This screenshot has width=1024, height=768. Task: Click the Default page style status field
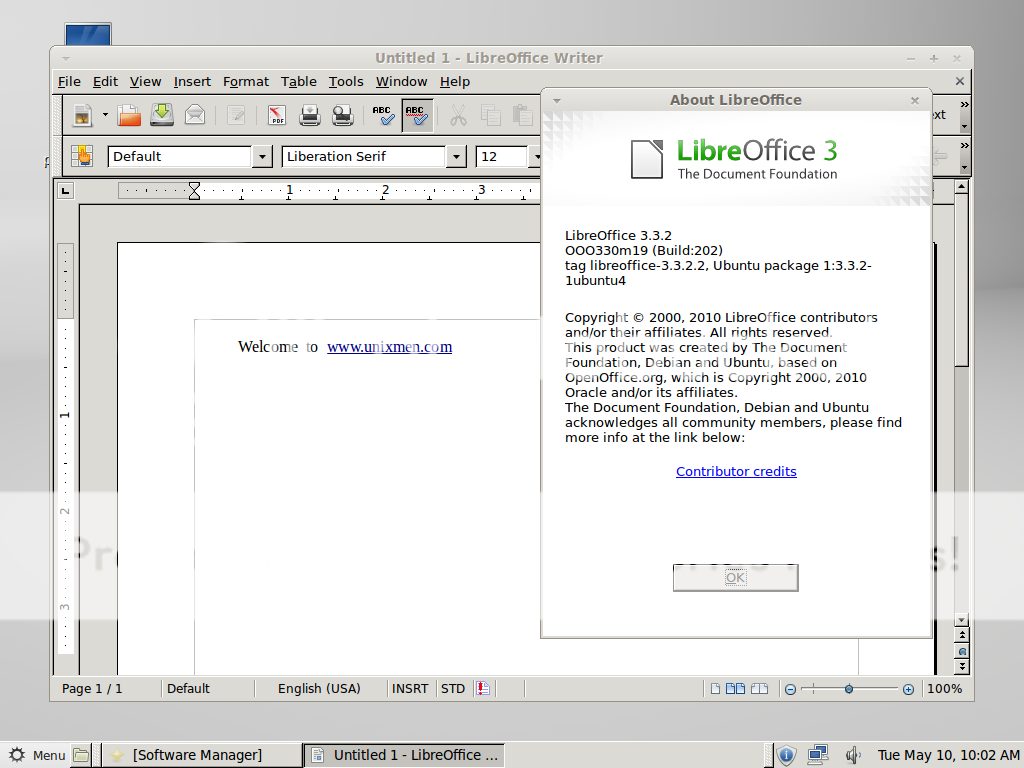pyautogui.click(x=188, y=688)
